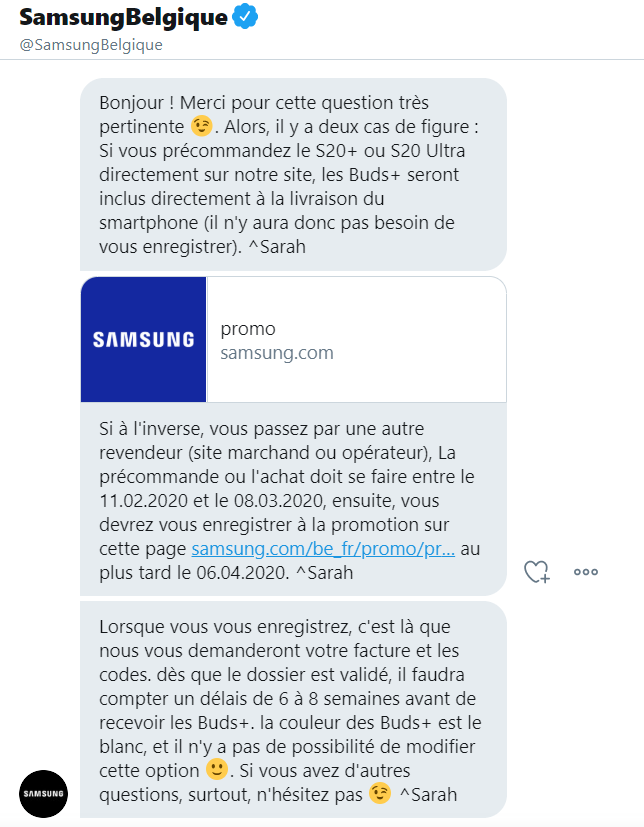Click the date 06.04.2020 in message

coord(243,573)
